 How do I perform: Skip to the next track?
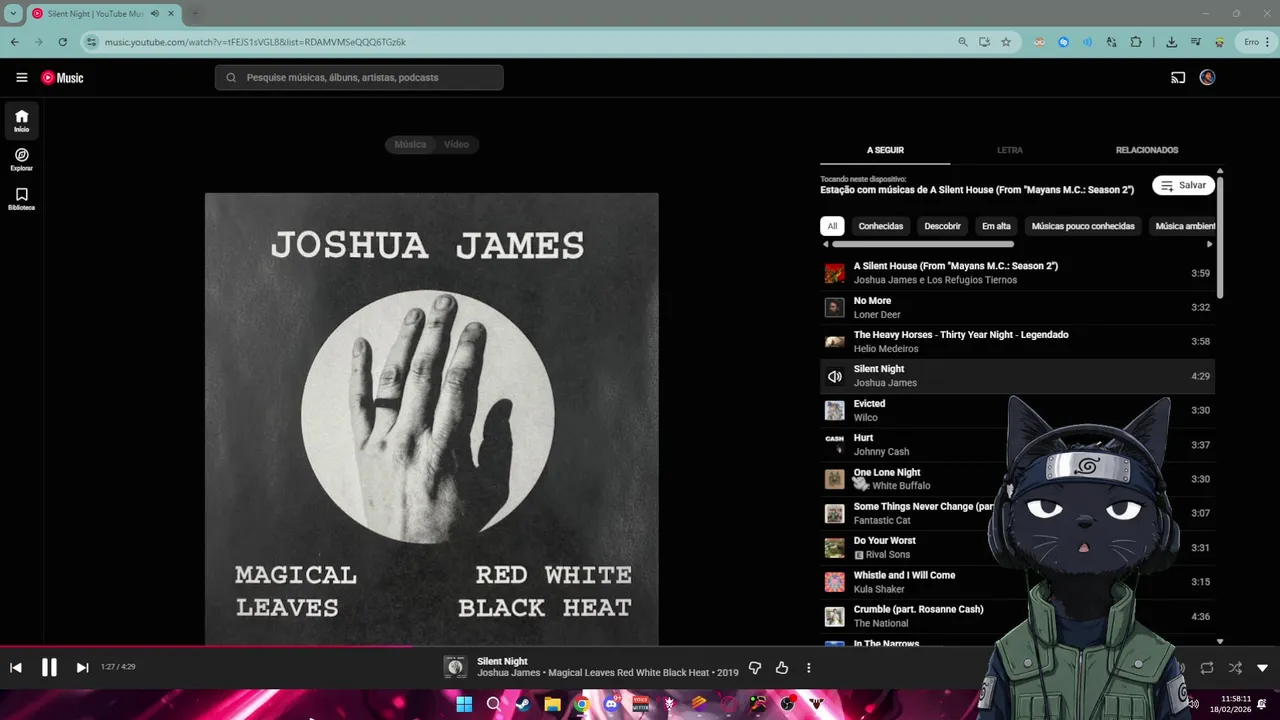click(x=82, y=668)
